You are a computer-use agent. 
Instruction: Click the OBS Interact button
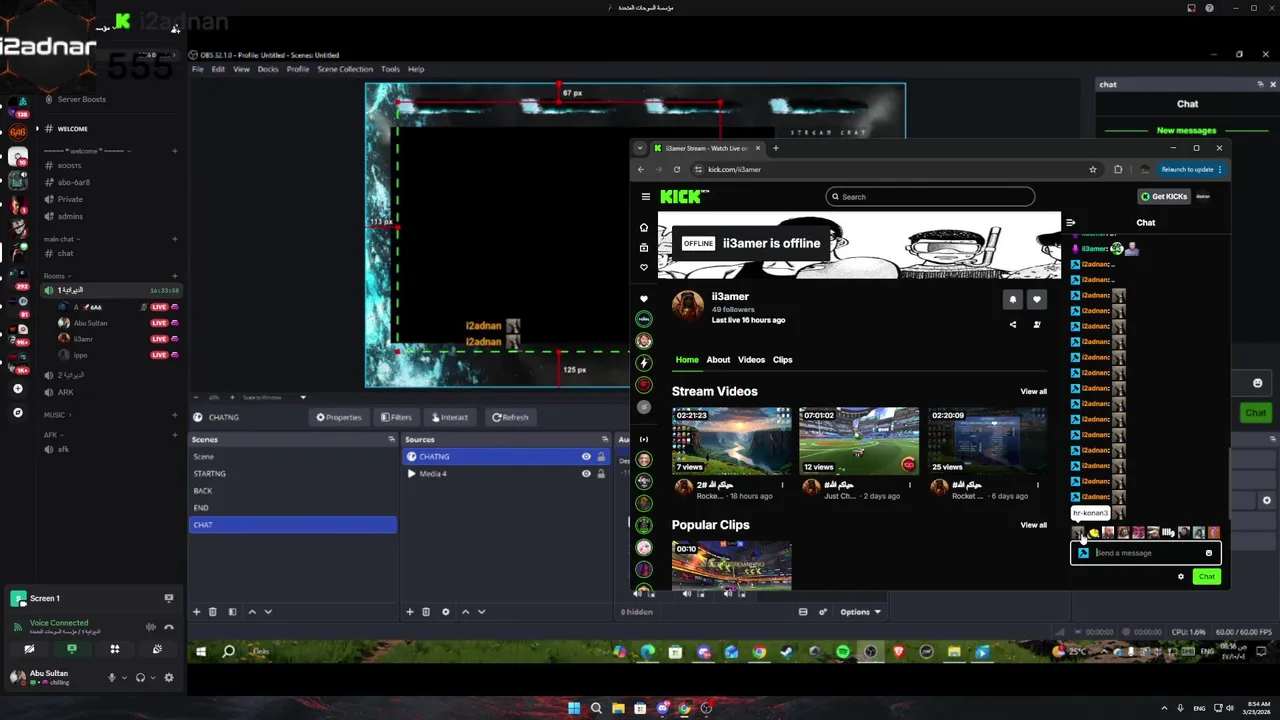449,417
